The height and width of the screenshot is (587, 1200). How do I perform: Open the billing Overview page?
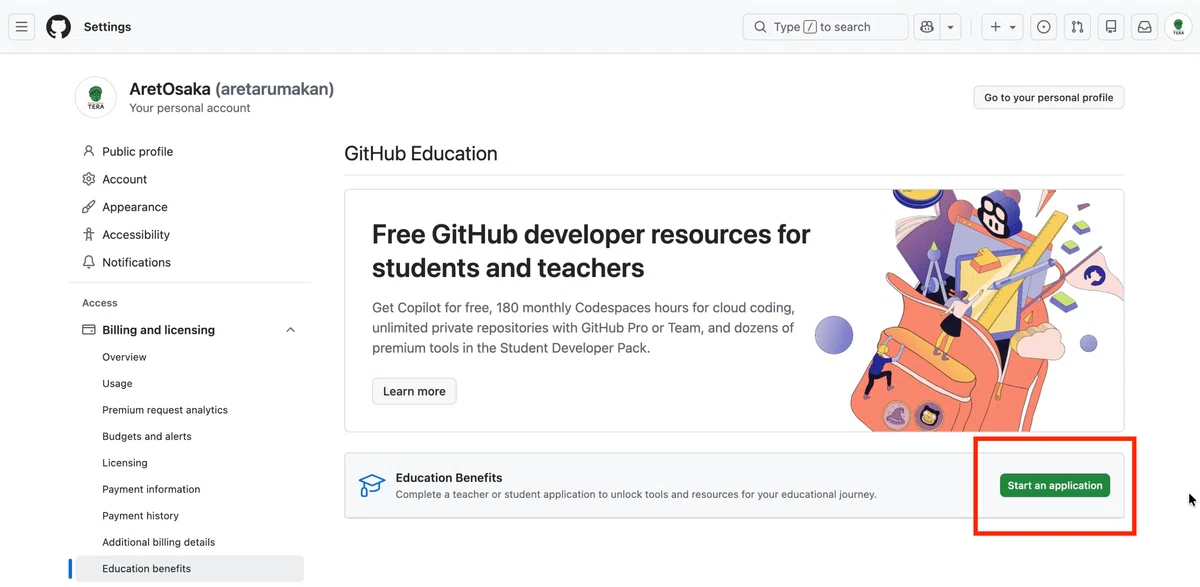[124, 357]
